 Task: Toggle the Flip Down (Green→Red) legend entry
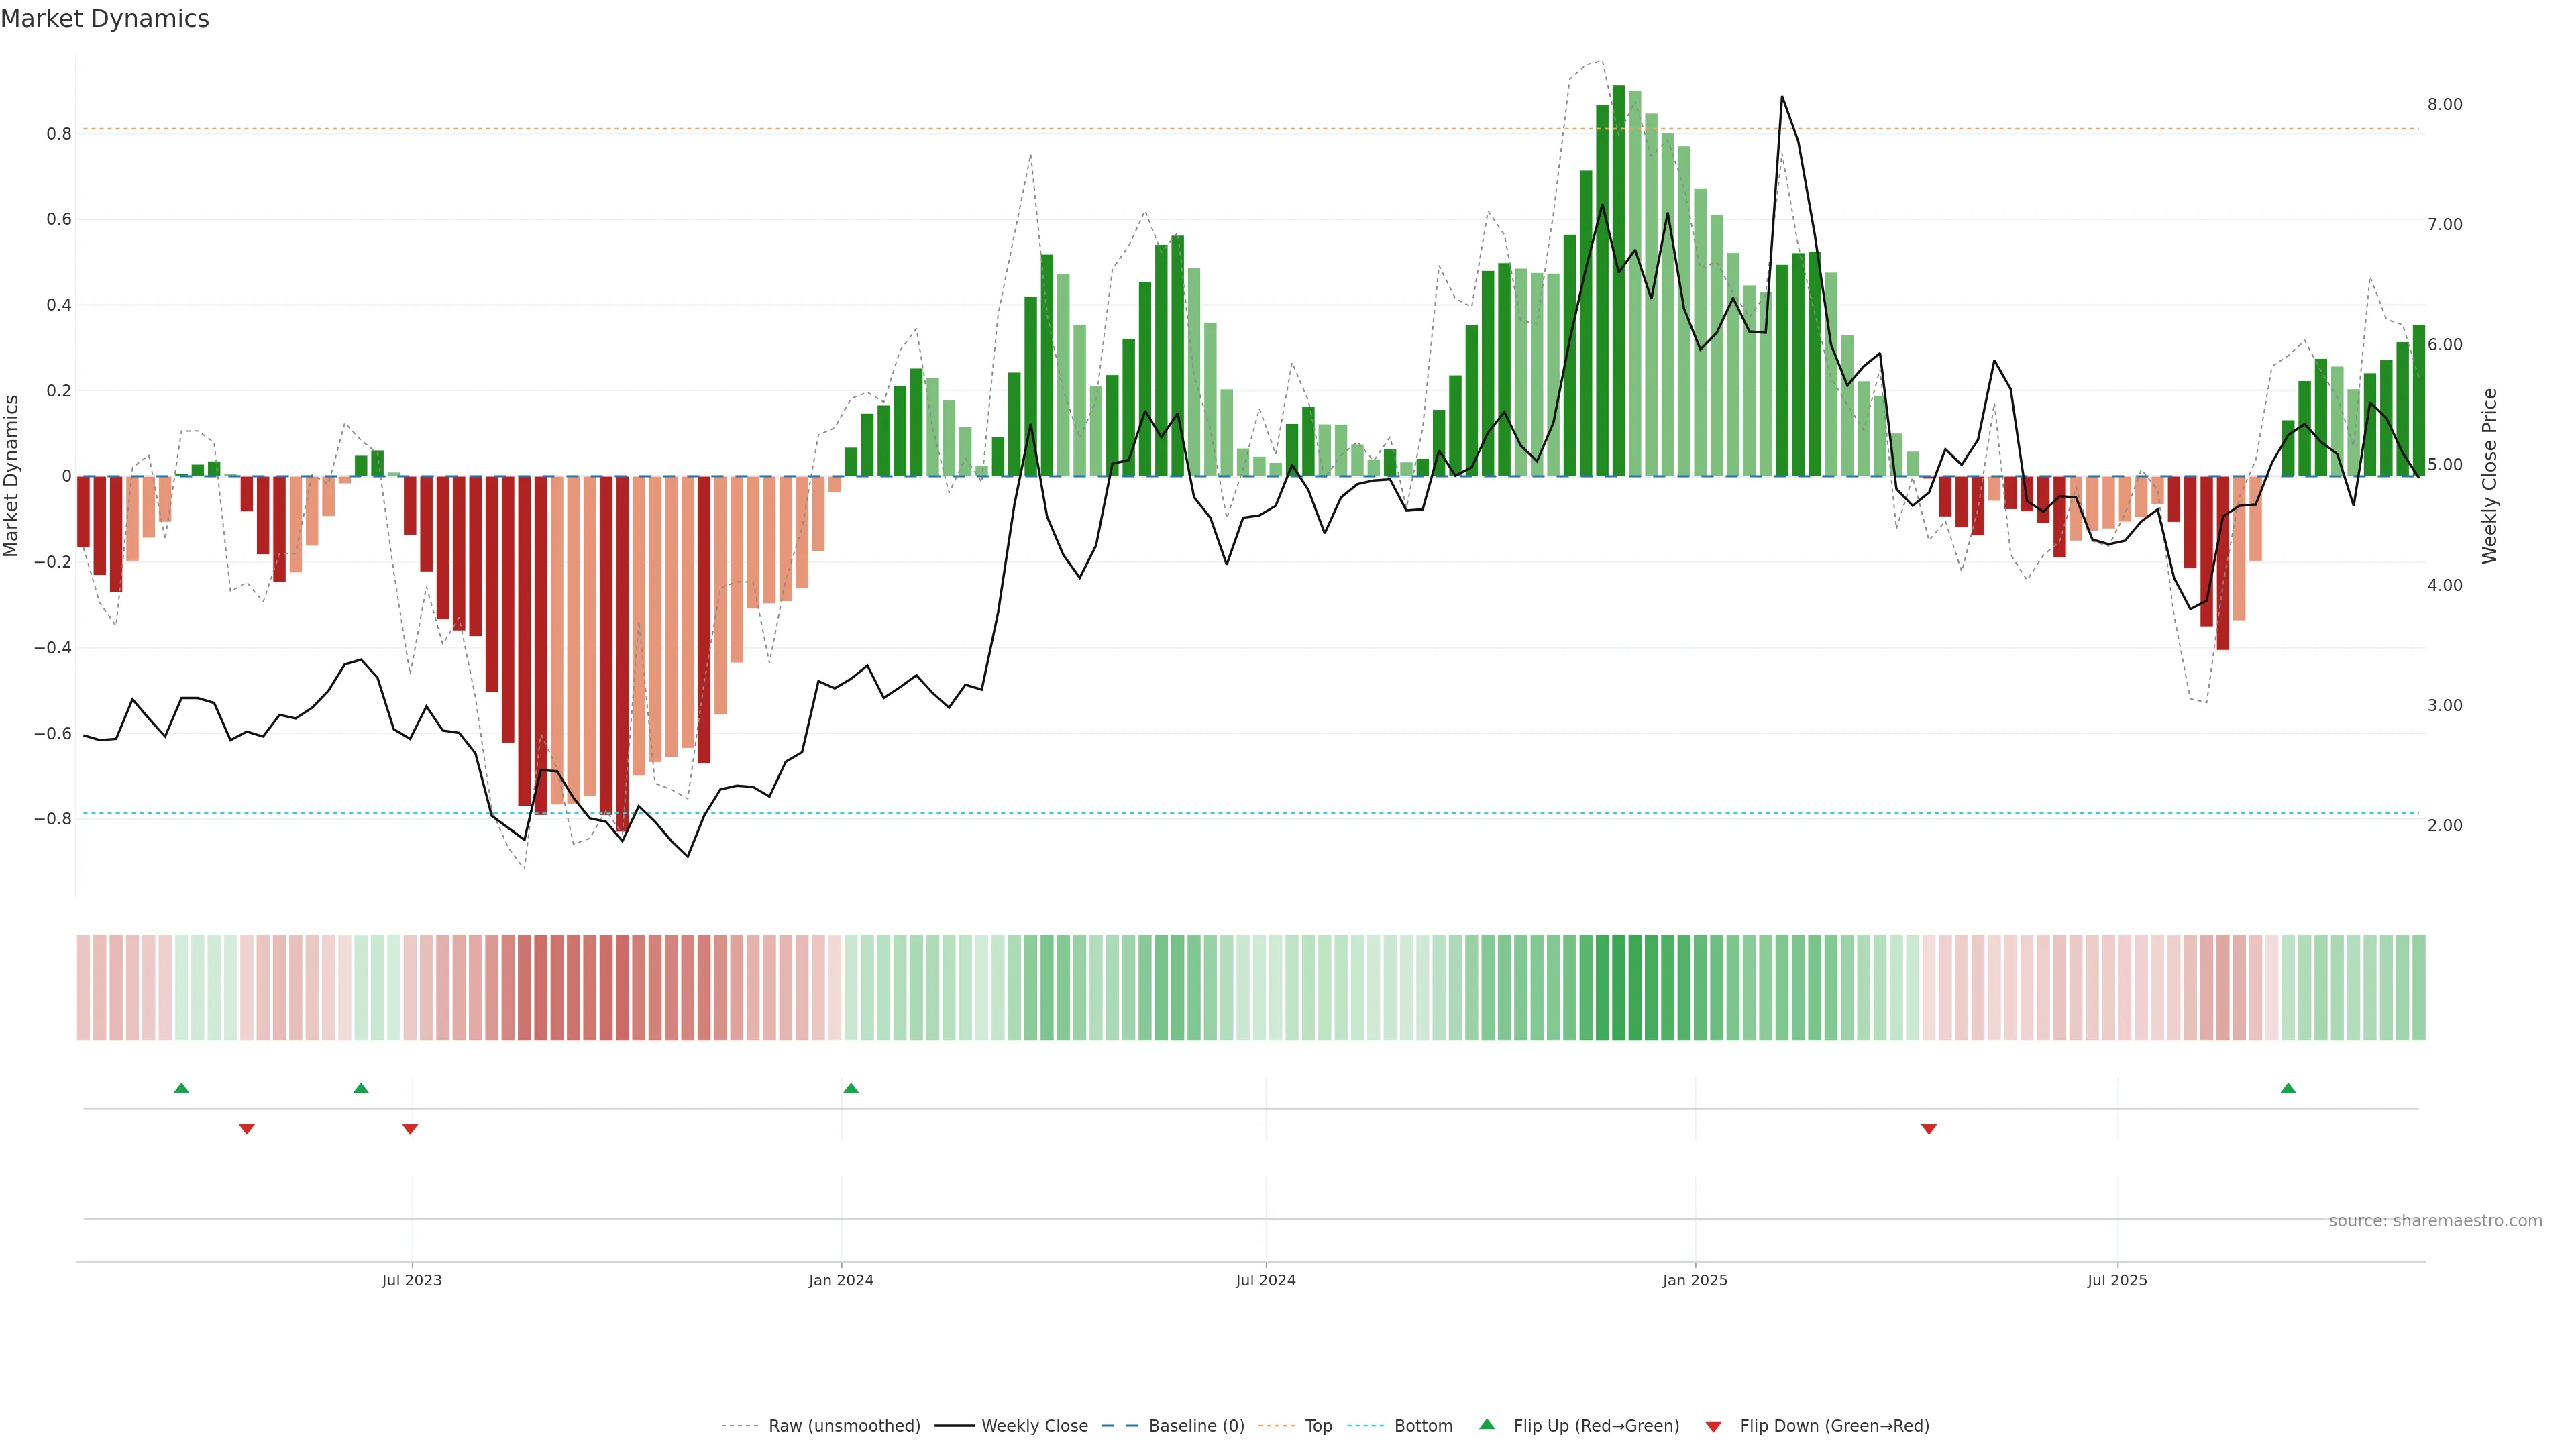(x=1834, y=1426)
